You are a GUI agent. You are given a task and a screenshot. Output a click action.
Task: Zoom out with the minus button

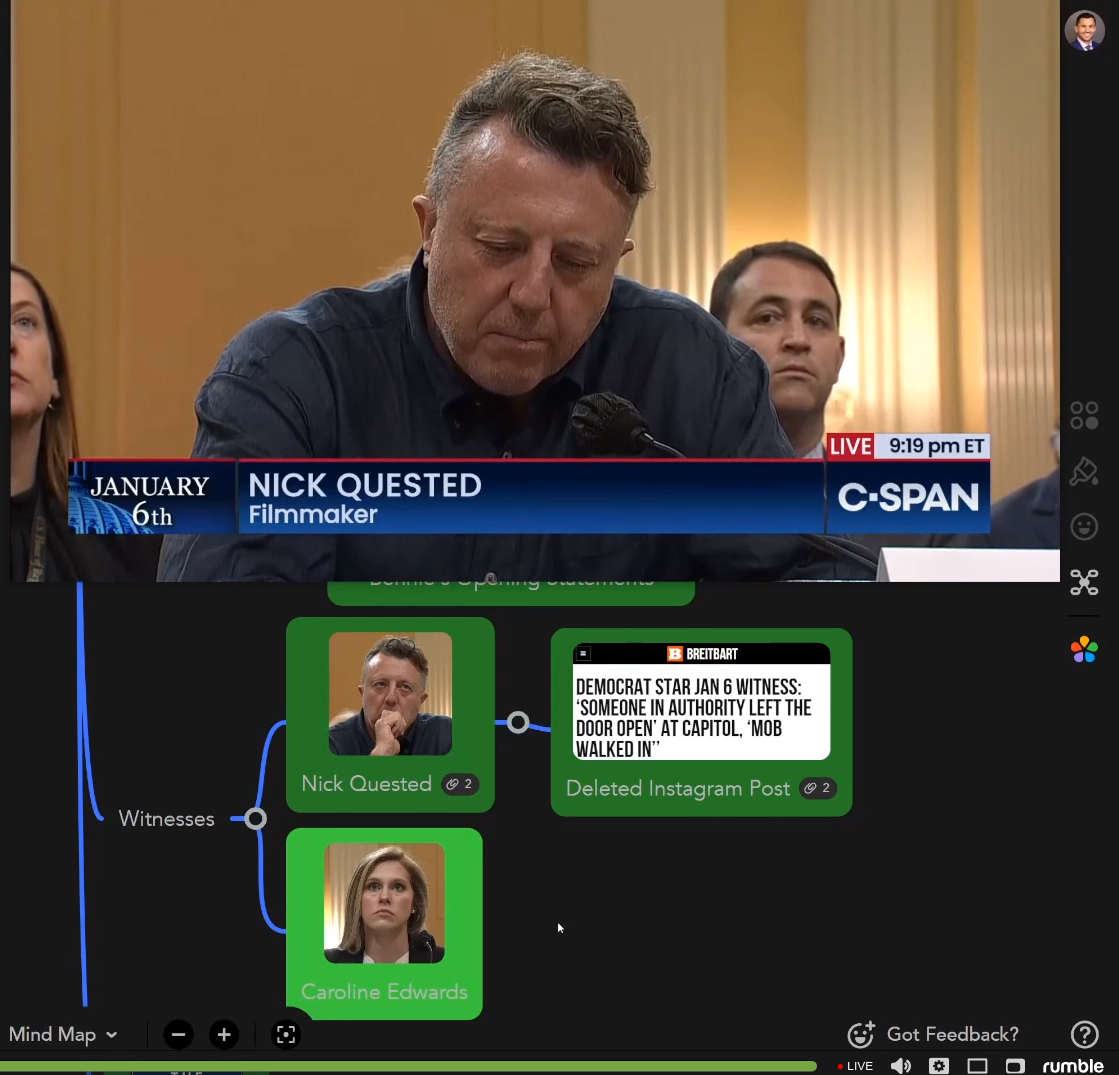tap(178, 1034)
